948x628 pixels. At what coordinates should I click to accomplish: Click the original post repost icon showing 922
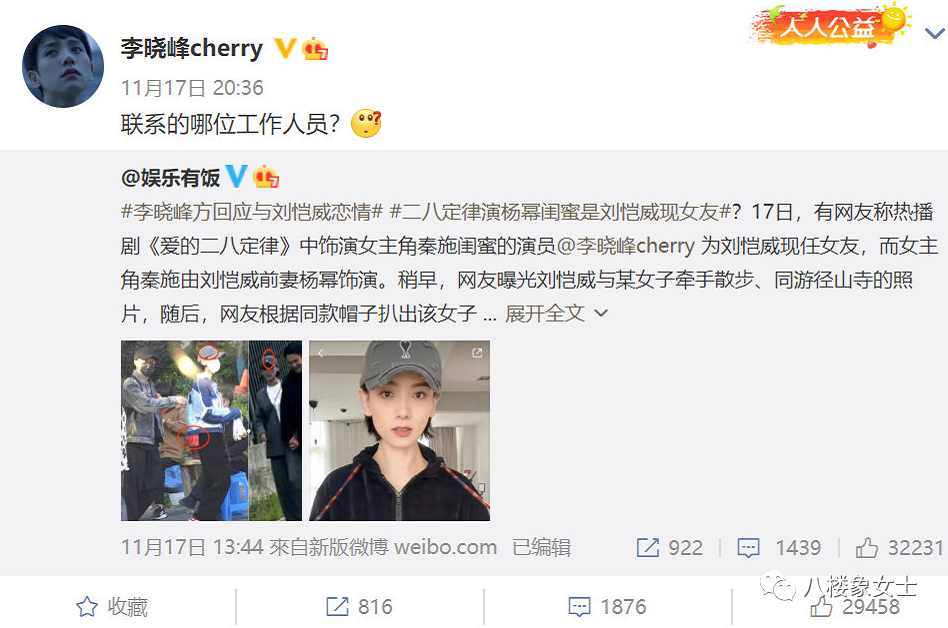(669, 548)
